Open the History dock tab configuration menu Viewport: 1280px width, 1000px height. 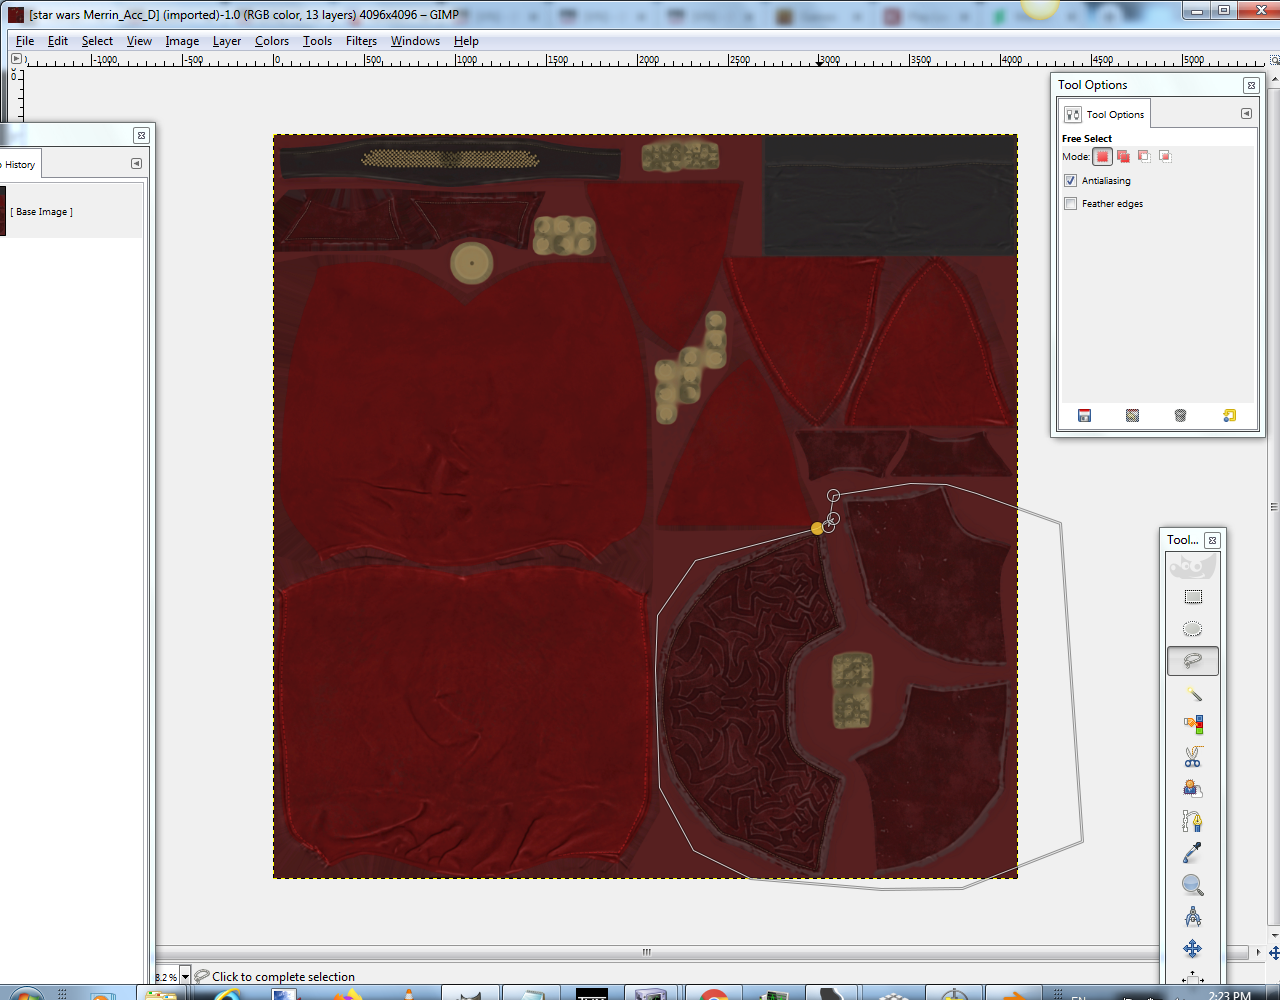136,164
